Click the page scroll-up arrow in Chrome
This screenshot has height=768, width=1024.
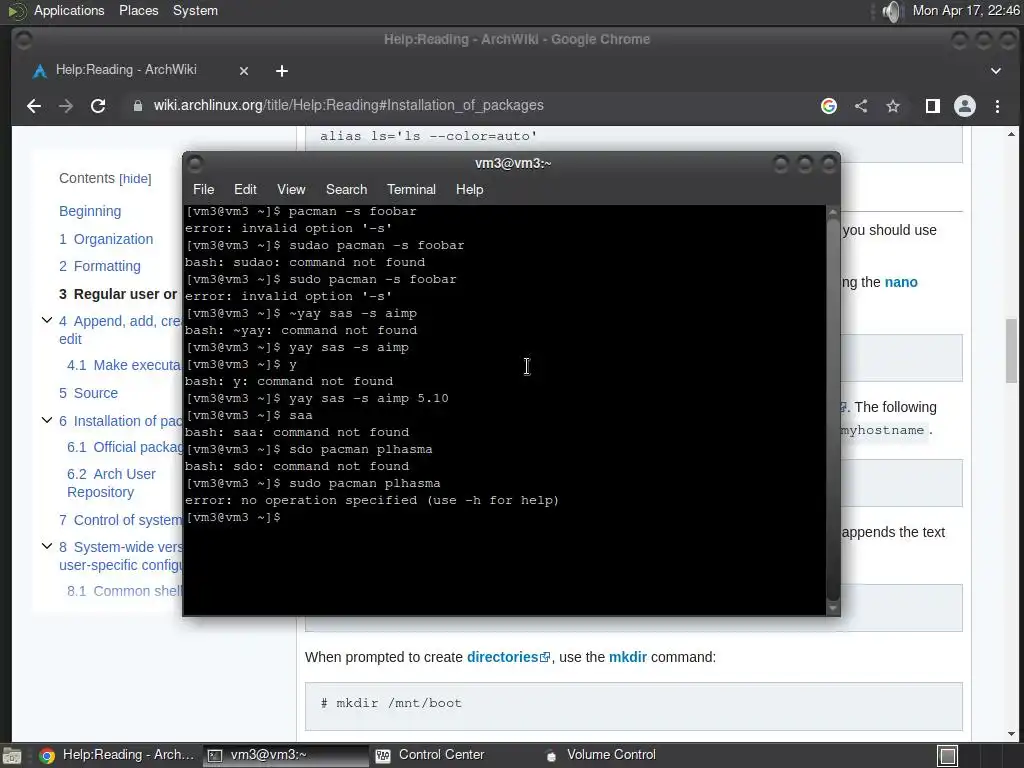point(1011,135)
